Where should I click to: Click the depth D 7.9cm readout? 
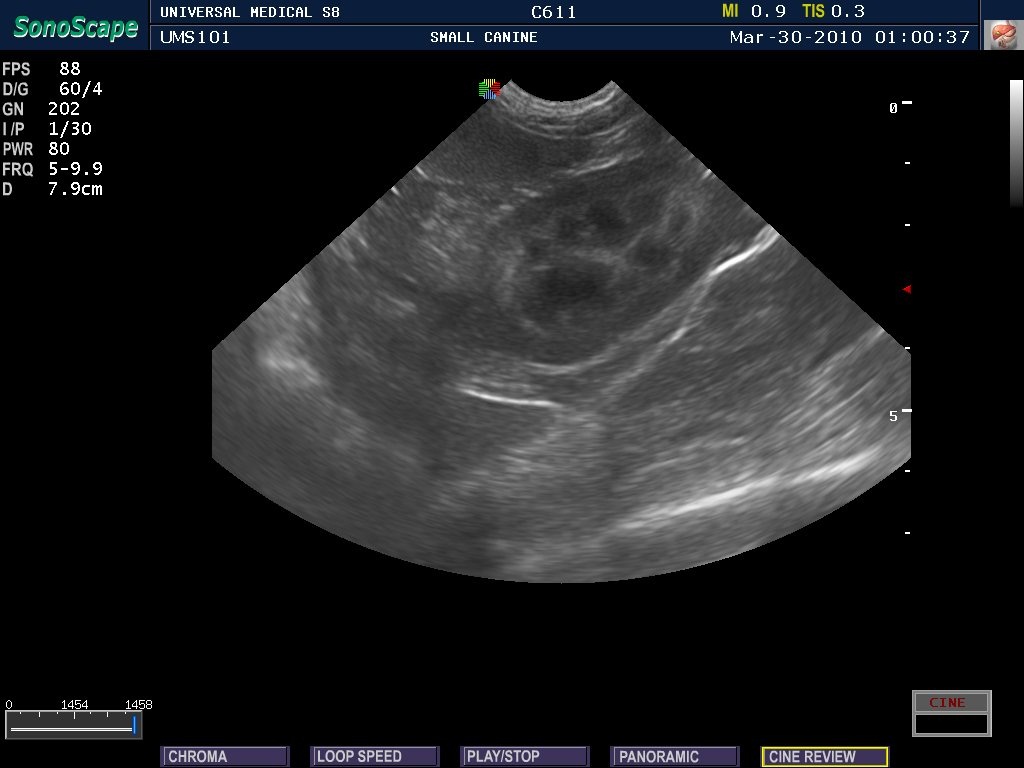[x=53, y=189]
